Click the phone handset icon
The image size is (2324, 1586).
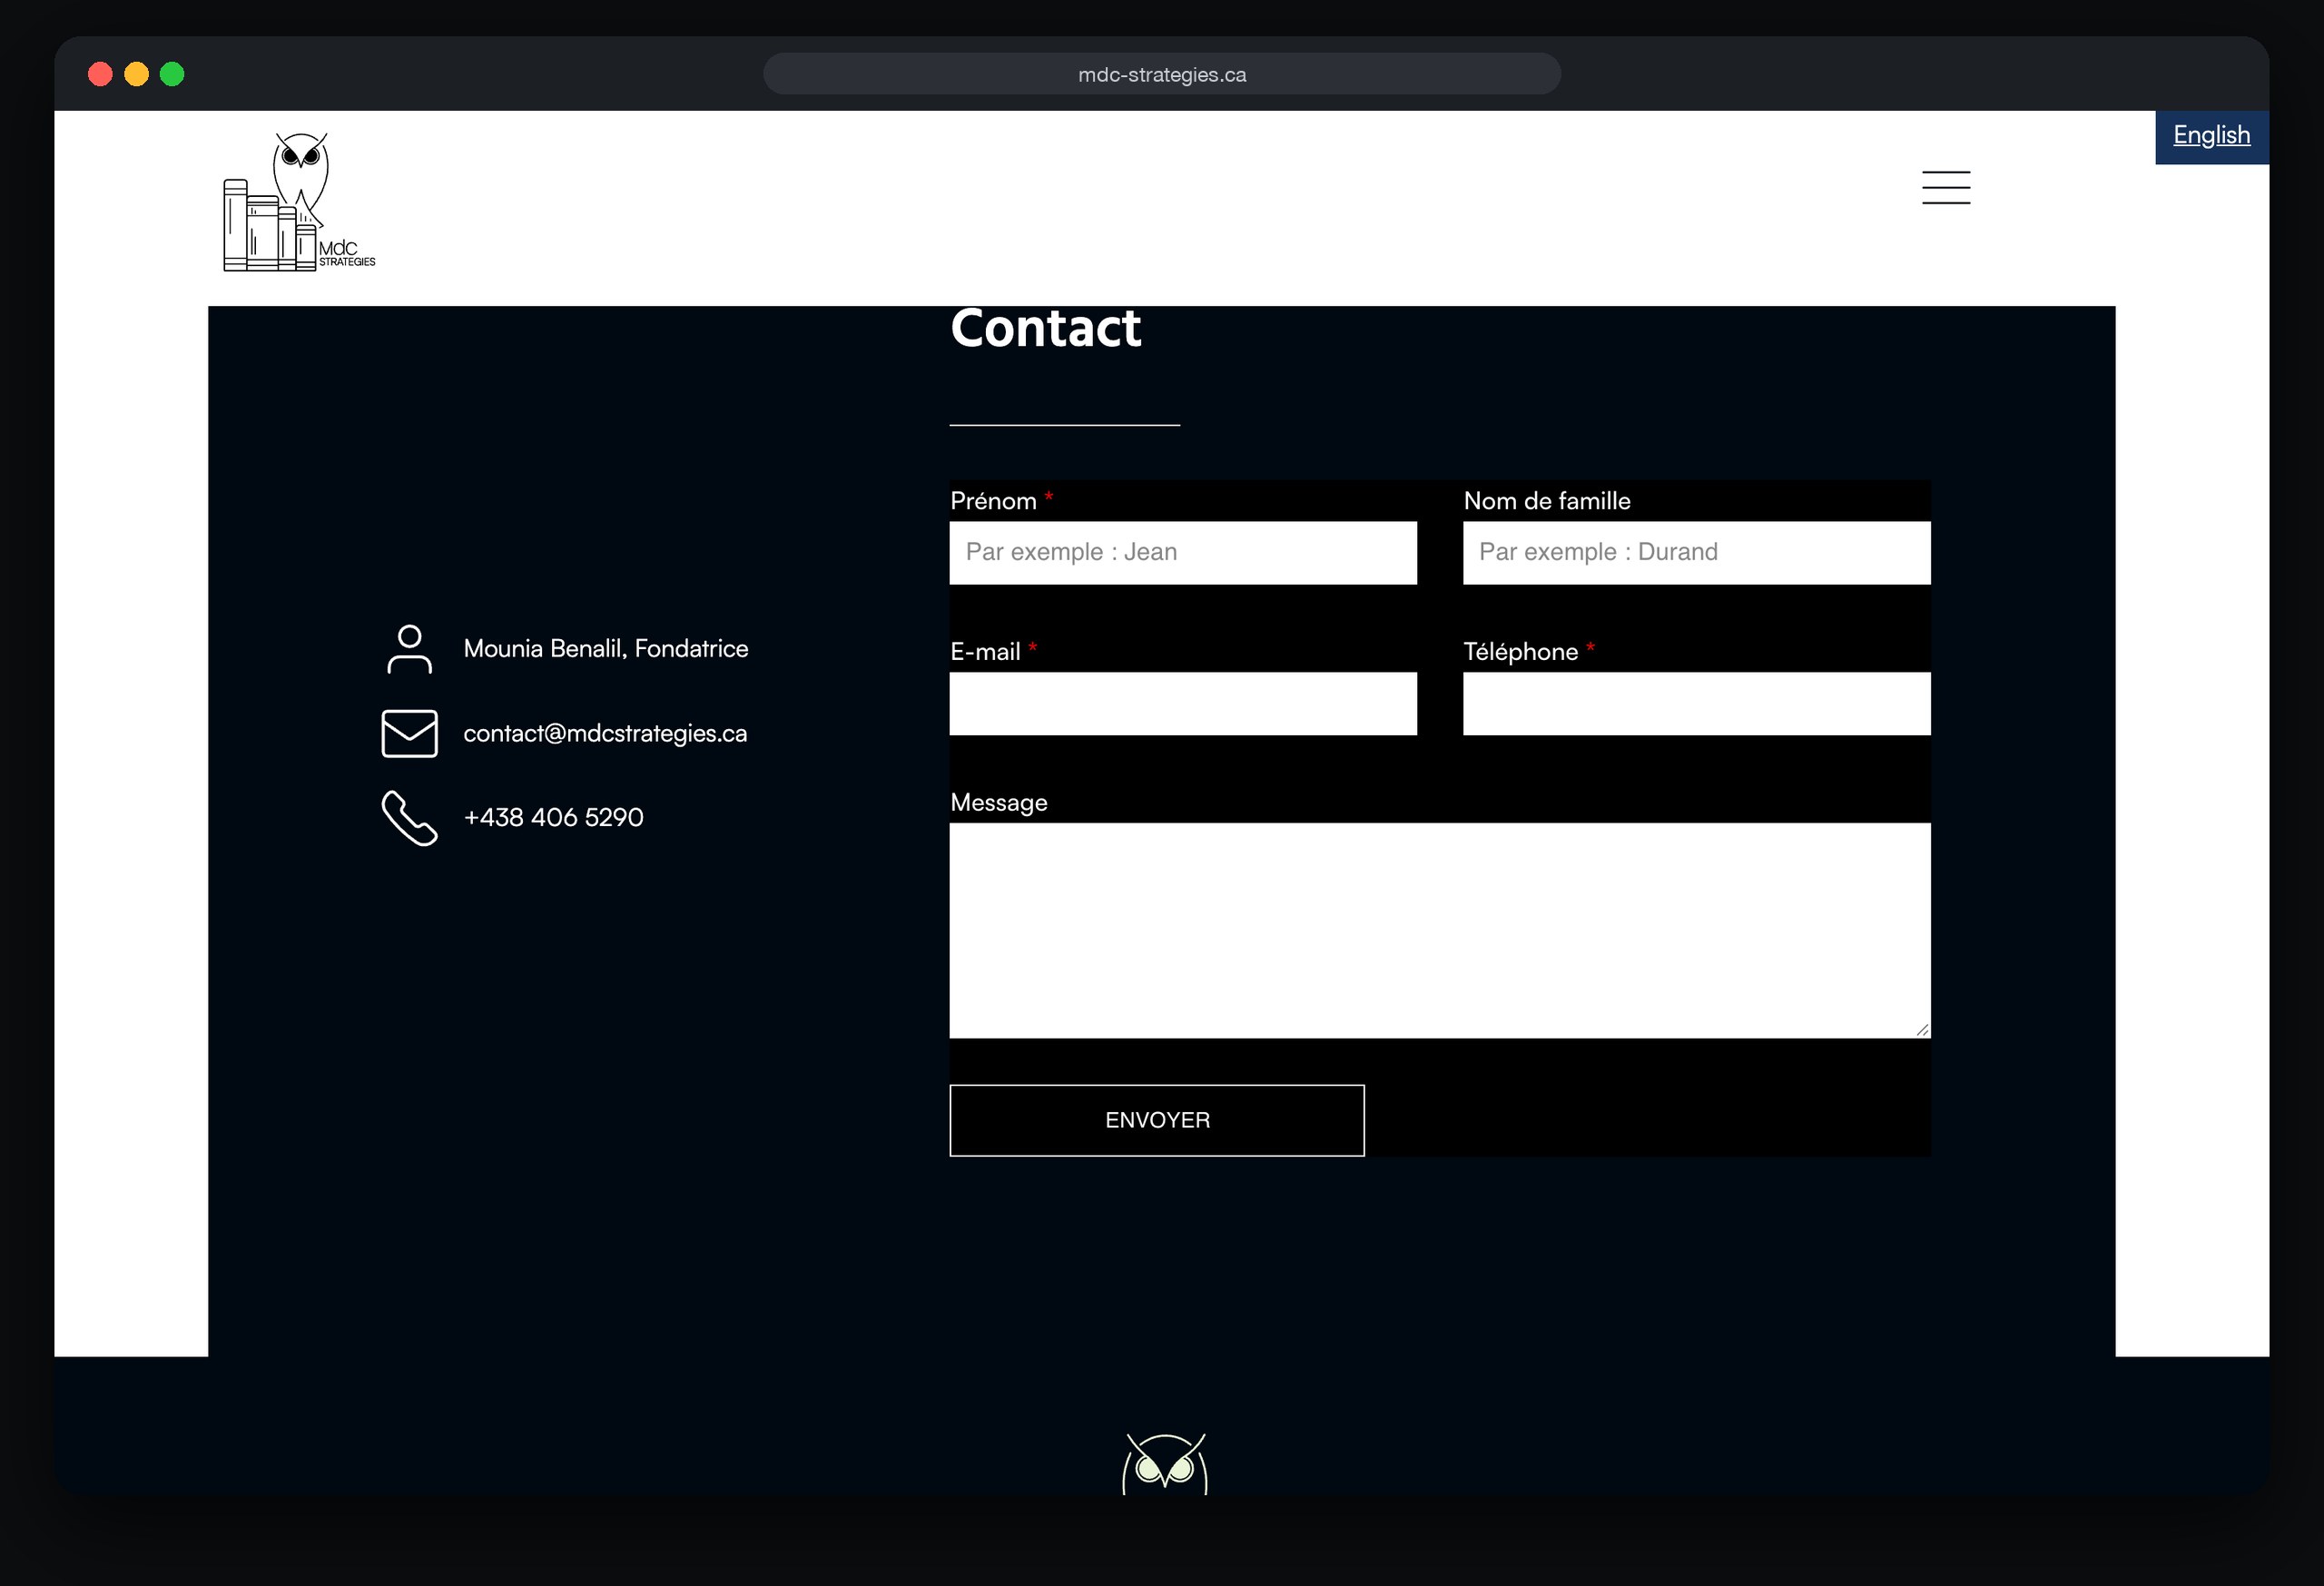click(x=410, y=818)
